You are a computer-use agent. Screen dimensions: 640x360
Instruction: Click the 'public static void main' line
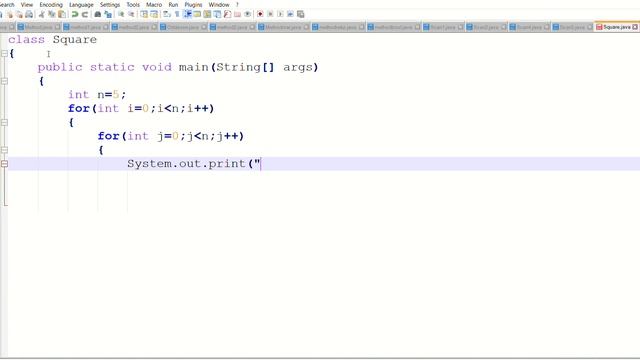coord(178,67)
